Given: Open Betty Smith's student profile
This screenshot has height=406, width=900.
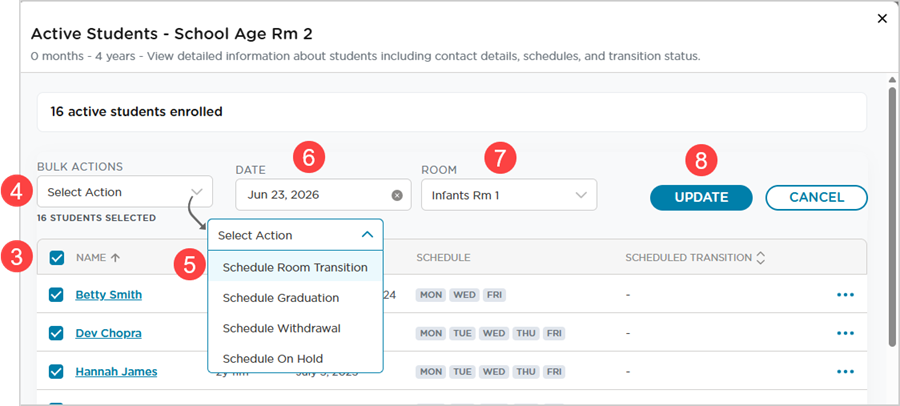Looking at the screenshot, I should tap(108, 295).
